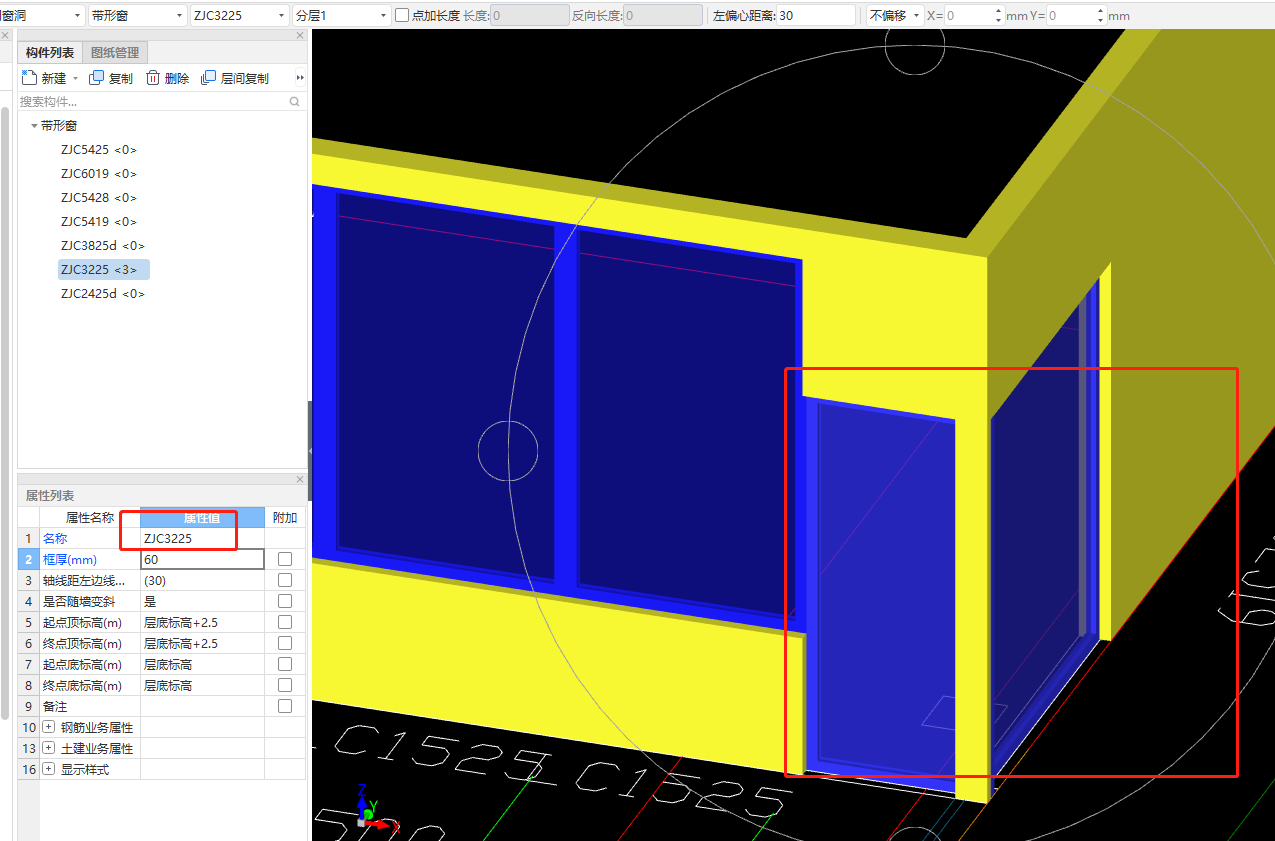Image resolution: width=1275 pixels, height=841 pixels.
Task: Click the 复制 copy icon
Action: [x=97, y=78]
